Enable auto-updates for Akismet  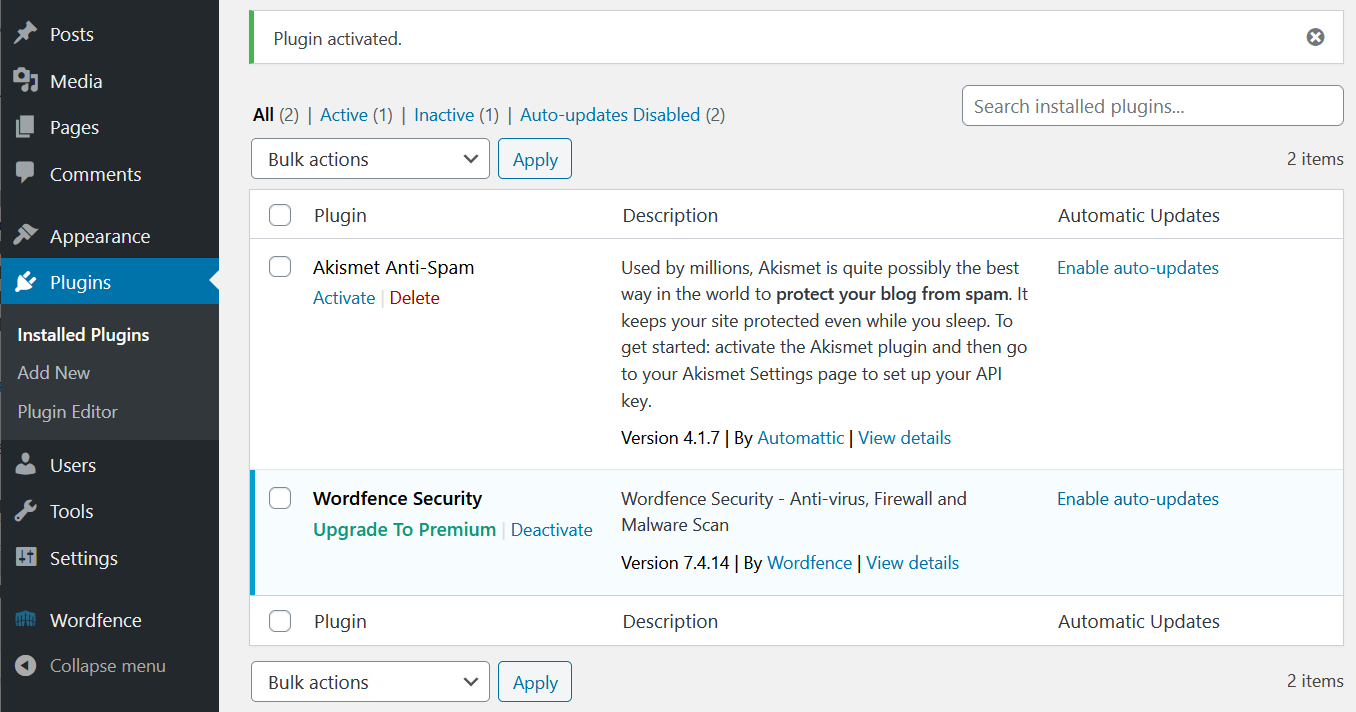(1138, 268)
